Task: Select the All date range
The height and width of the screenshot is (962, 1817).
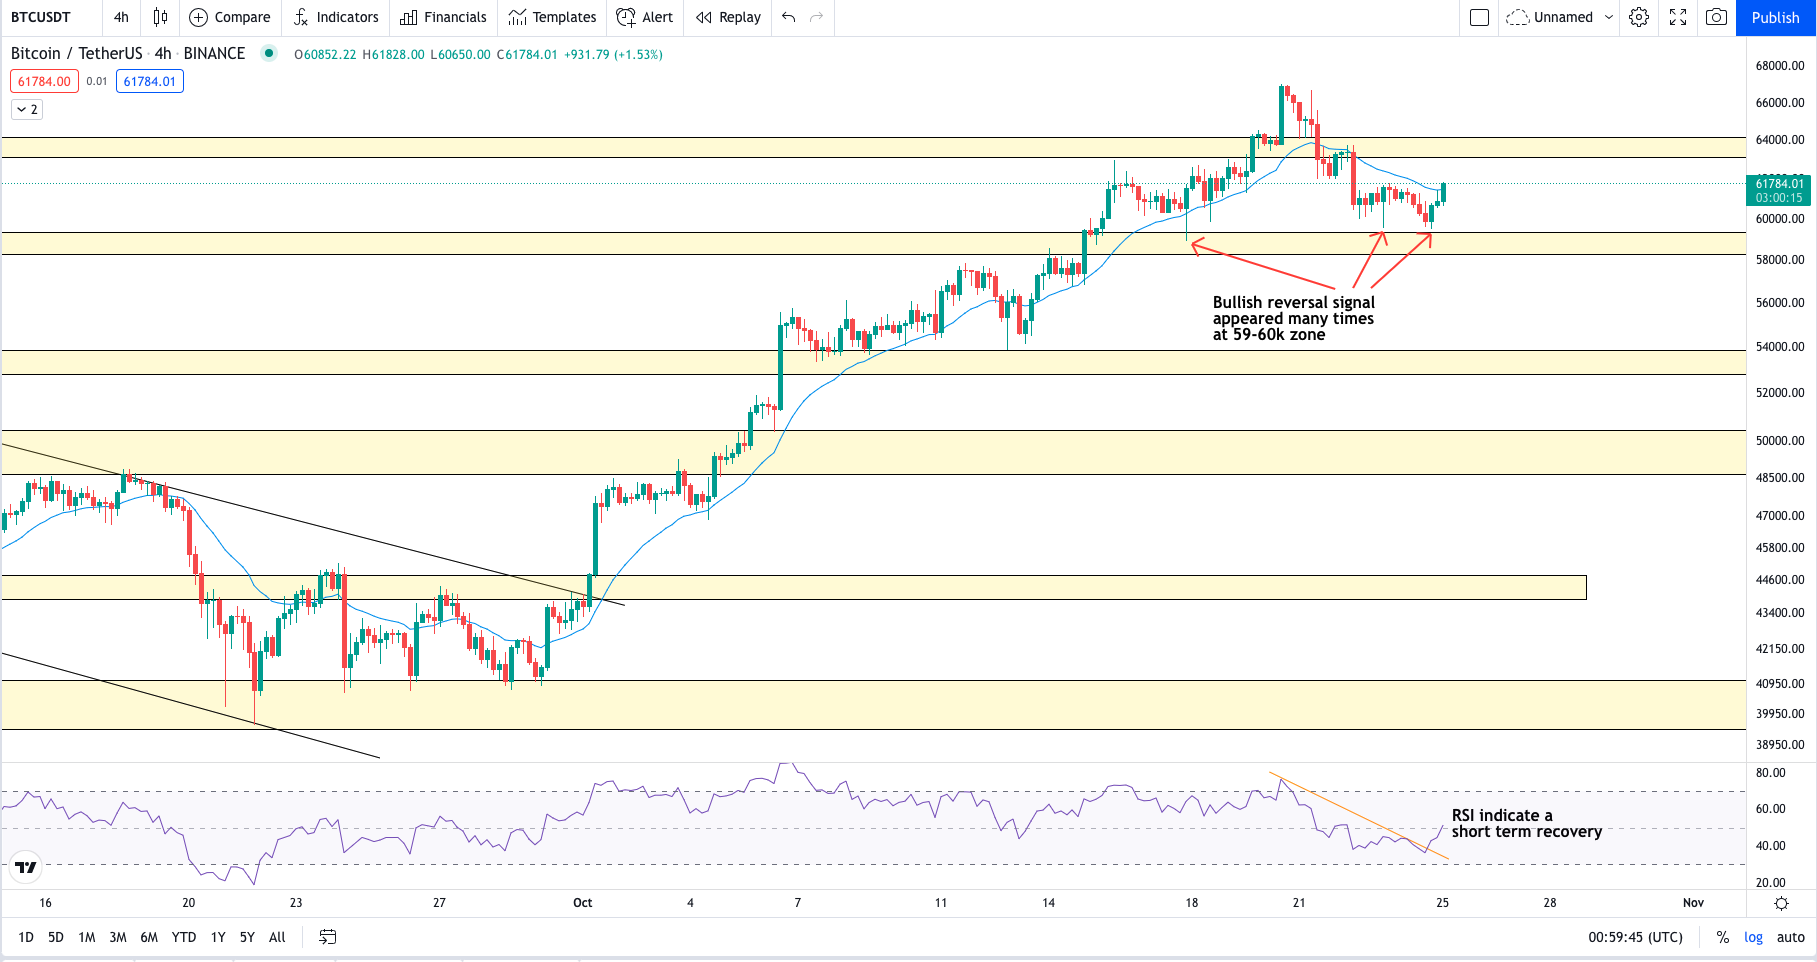Action: point(277,937)
